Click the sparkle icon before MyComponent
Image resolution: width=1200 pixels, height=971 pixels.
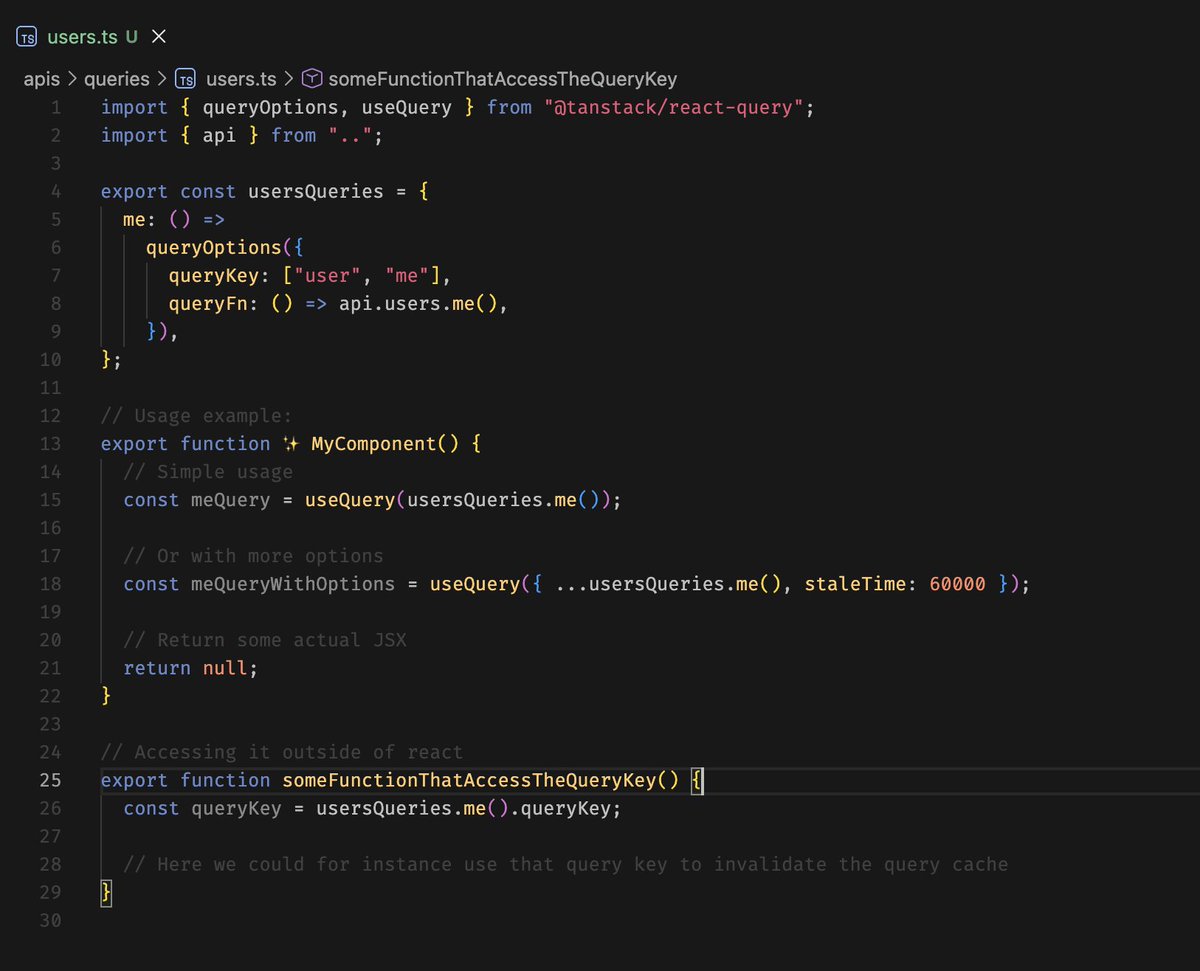tap(291, 443)
